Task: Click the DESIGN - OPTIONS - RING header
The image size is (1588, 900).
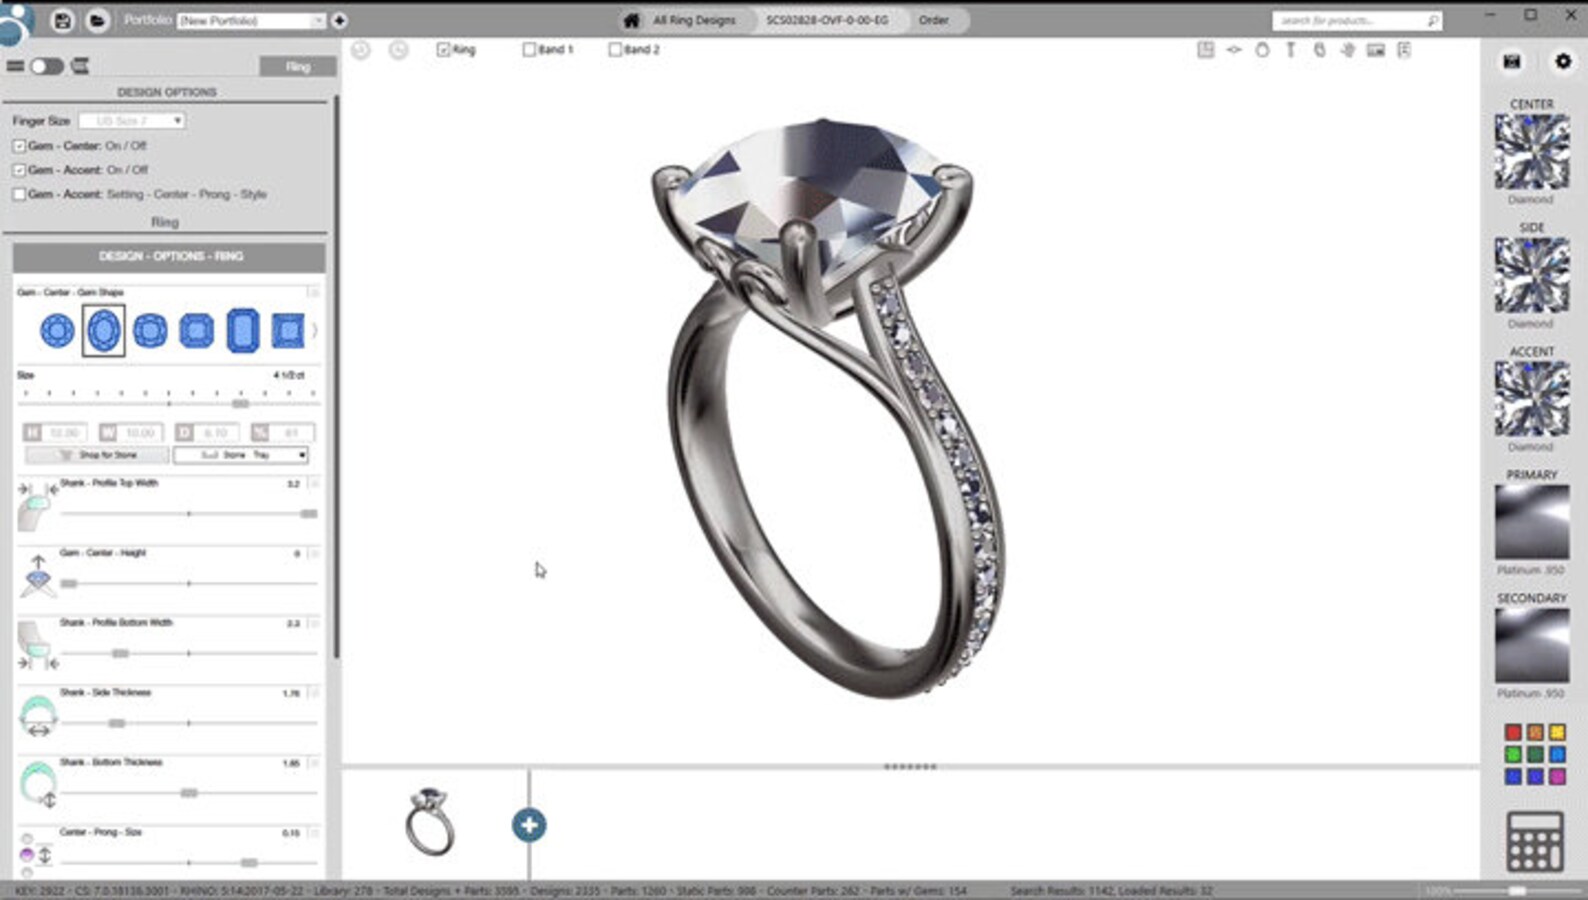Action: click(169, 257)
